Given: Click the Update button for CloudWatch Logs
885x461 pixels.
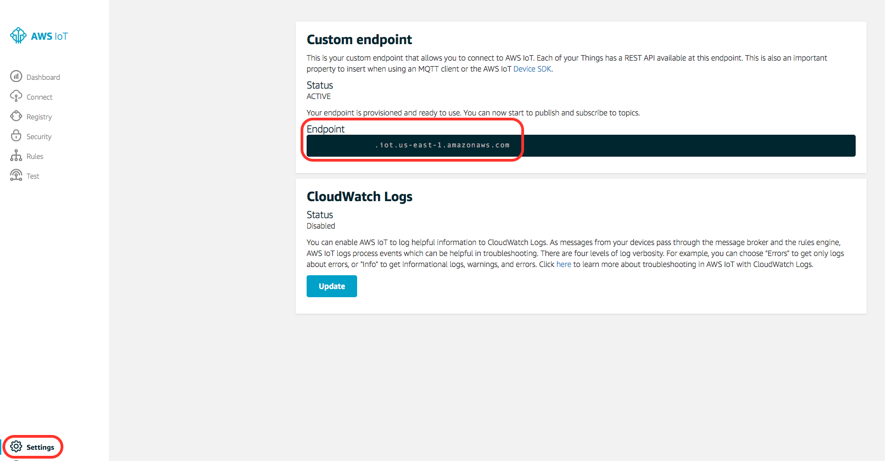Looking at the screenshot, I should [x=331, y=286].
